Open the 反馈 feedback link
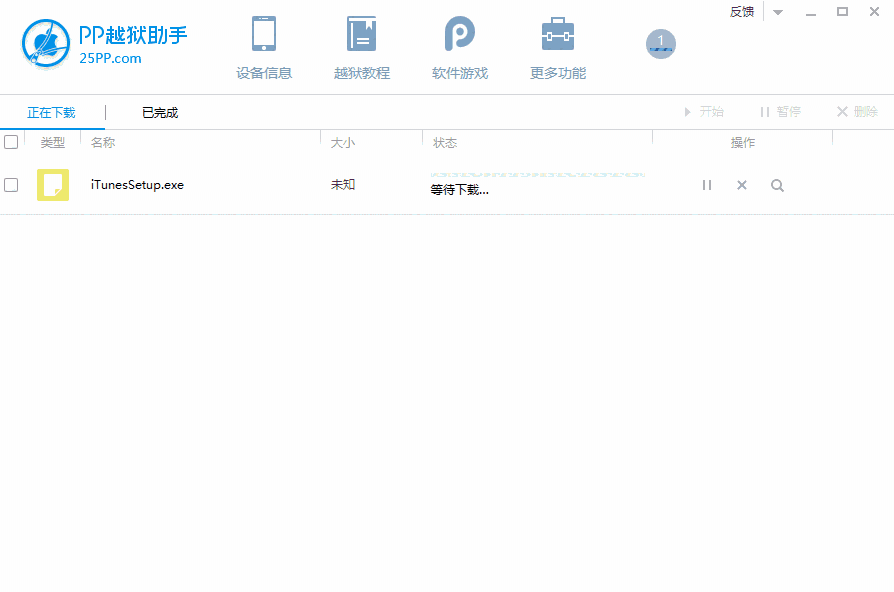The height and width of the screenshot is (592, 894). click(x=741, y=11)
